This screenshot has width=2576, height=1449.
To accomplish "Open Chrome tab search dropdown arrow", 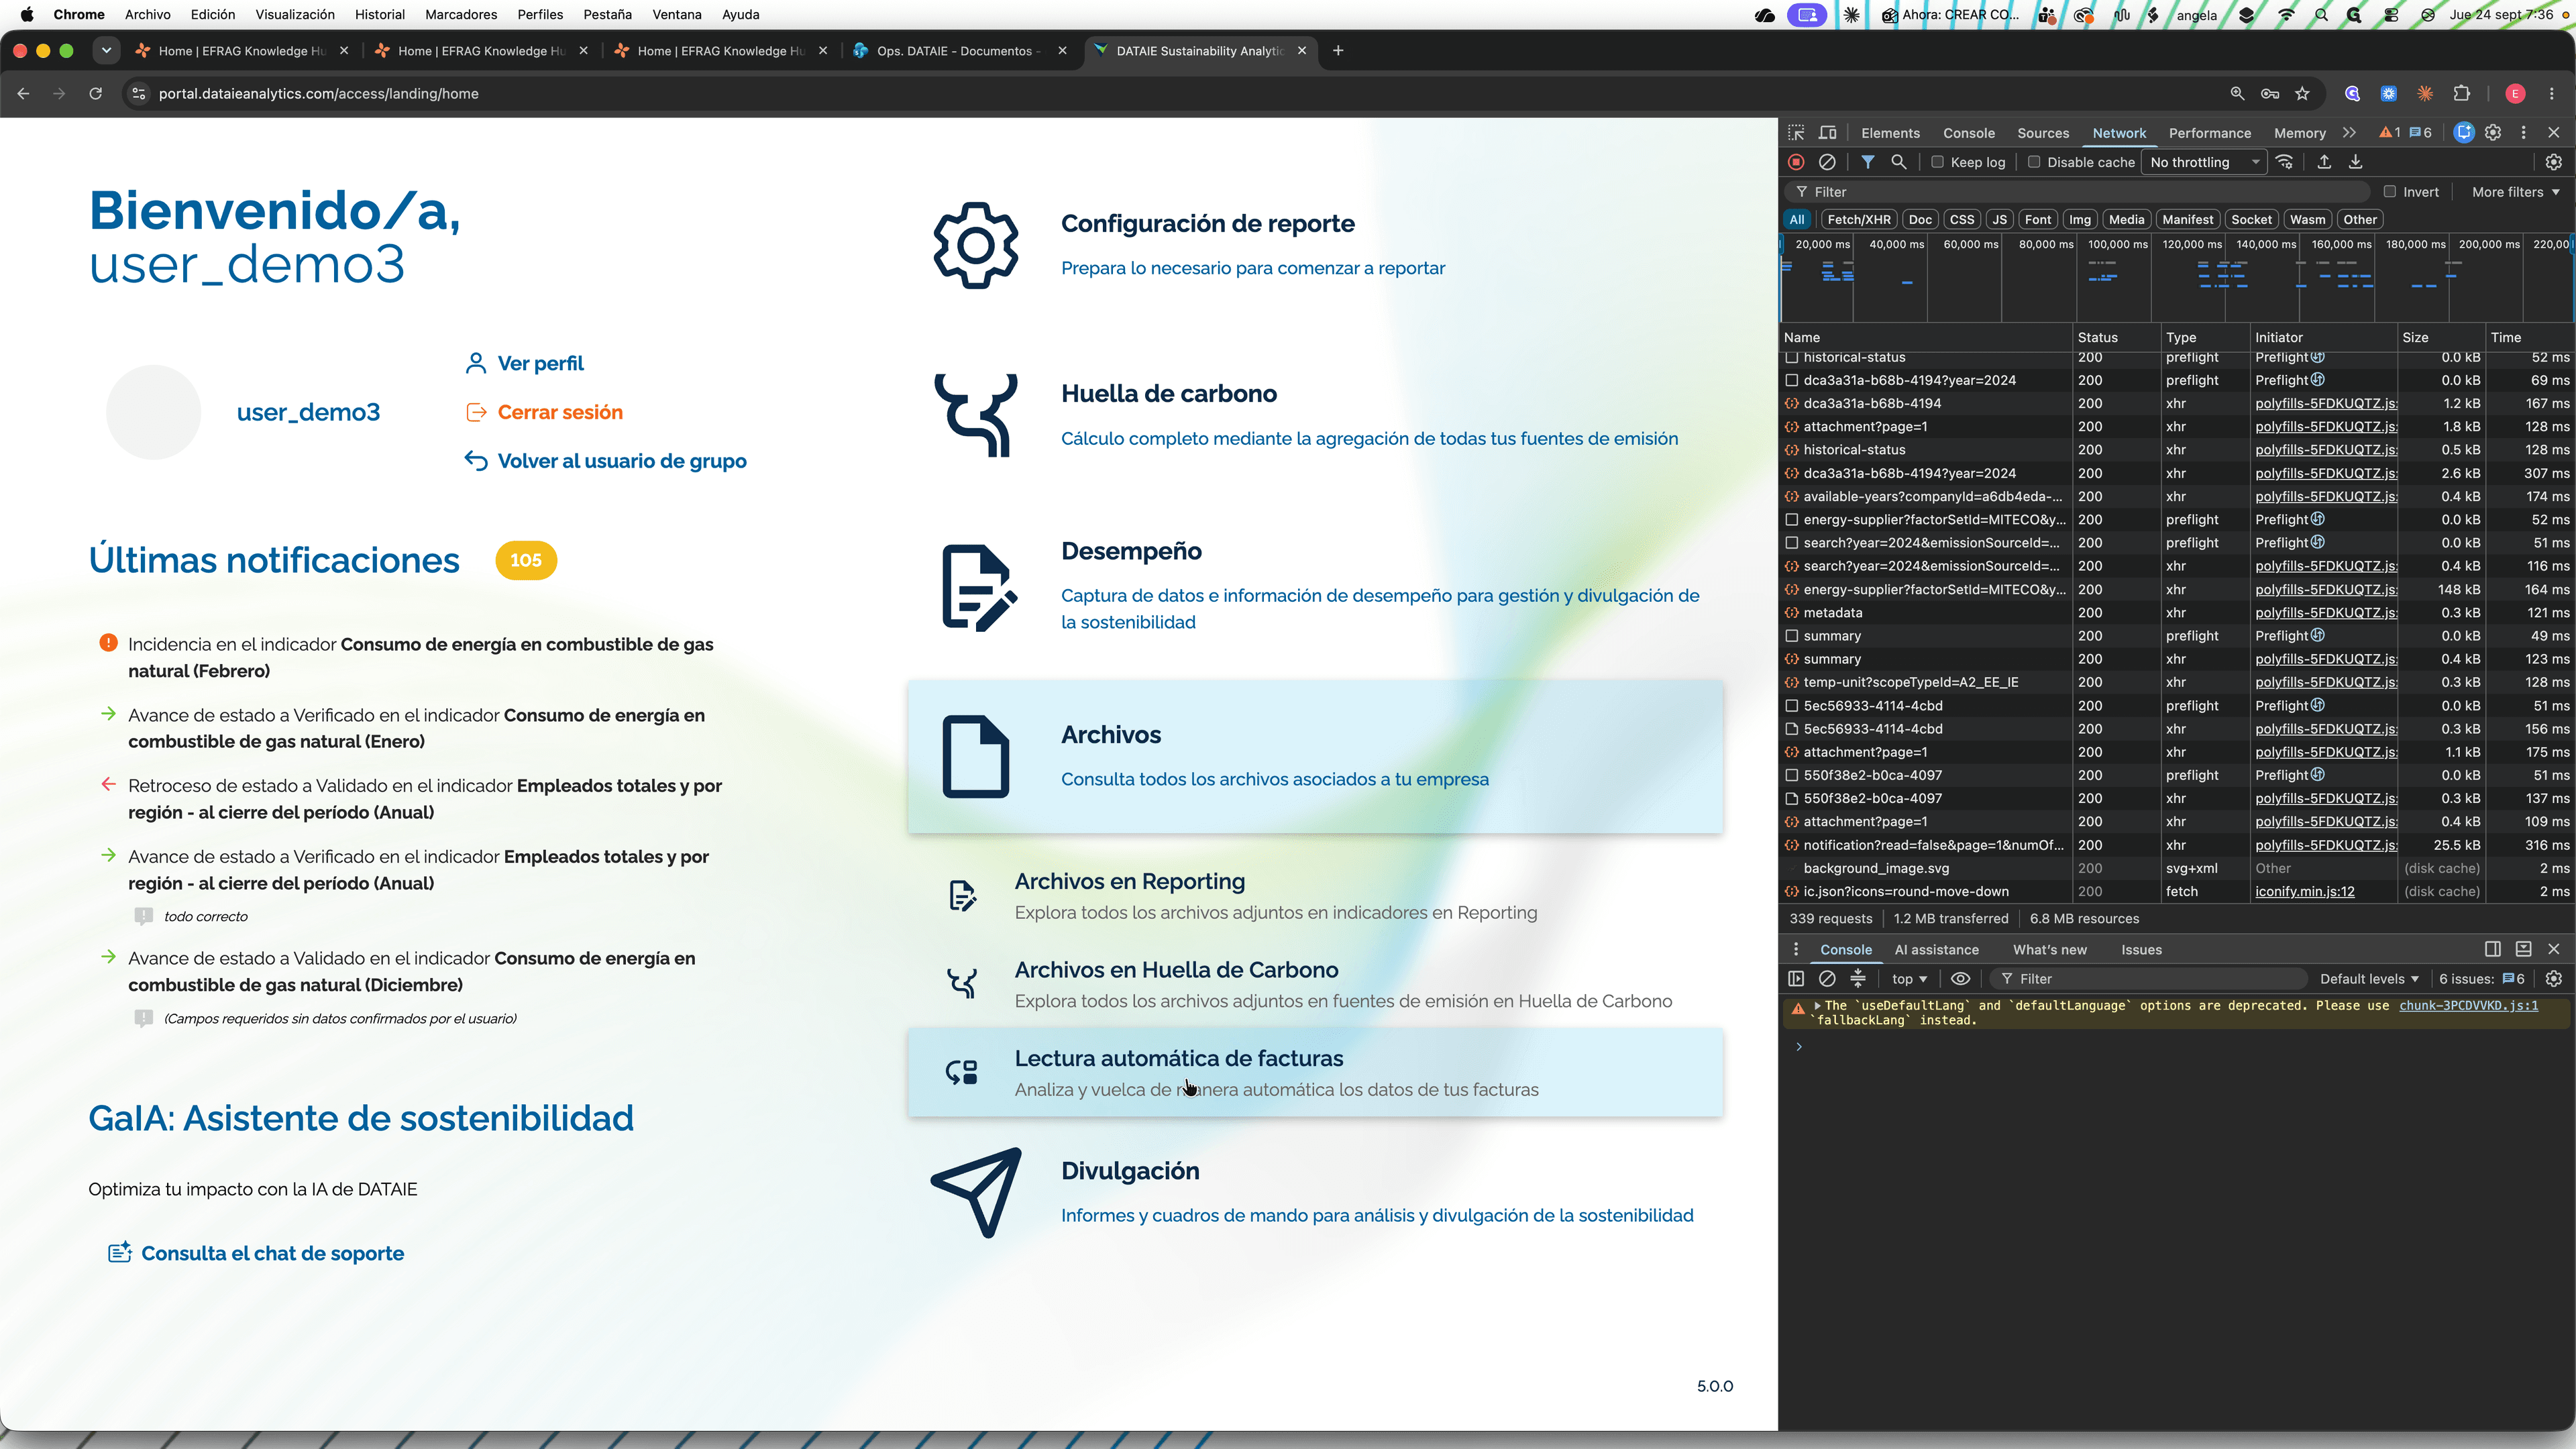I will tap(106, 50).
